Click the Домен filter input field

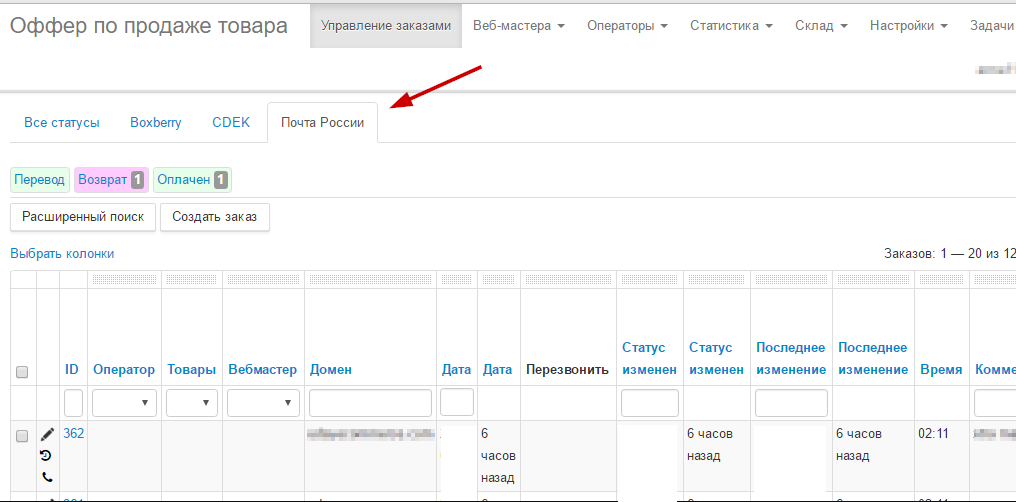[x=370, y=403]
